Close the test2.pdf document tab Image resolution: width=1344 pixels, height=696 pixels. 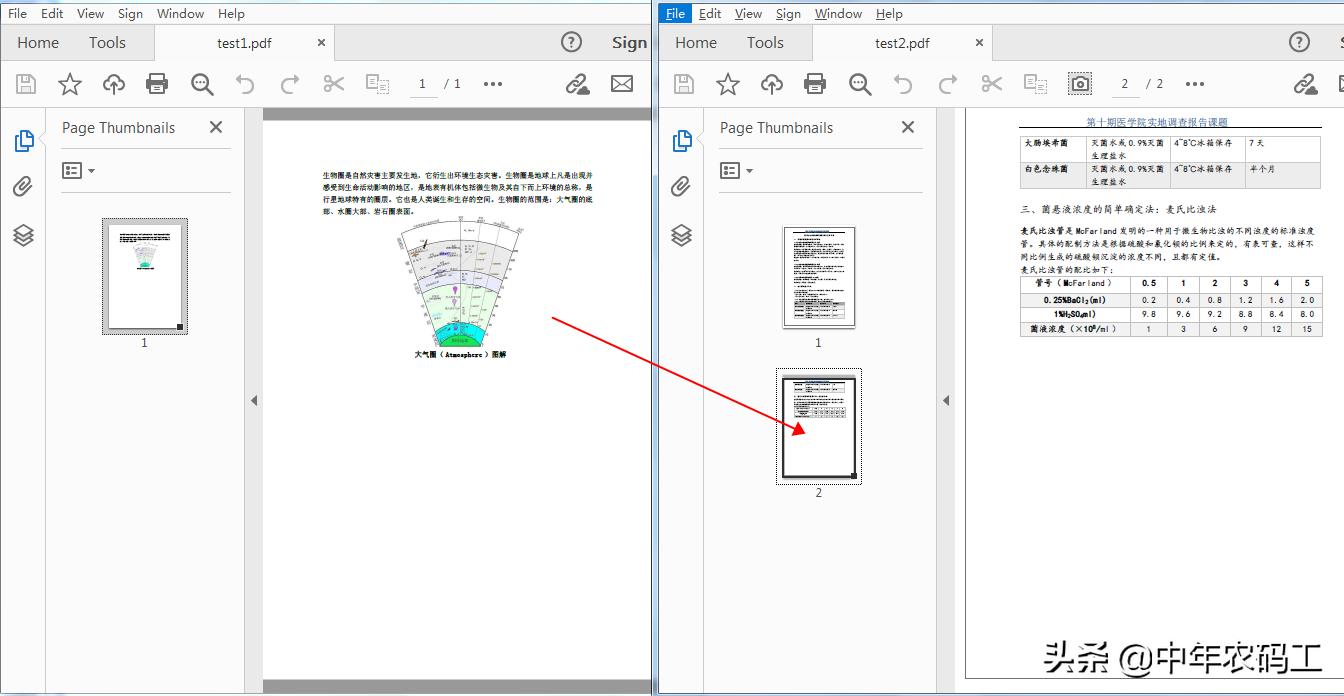point(979,43)
